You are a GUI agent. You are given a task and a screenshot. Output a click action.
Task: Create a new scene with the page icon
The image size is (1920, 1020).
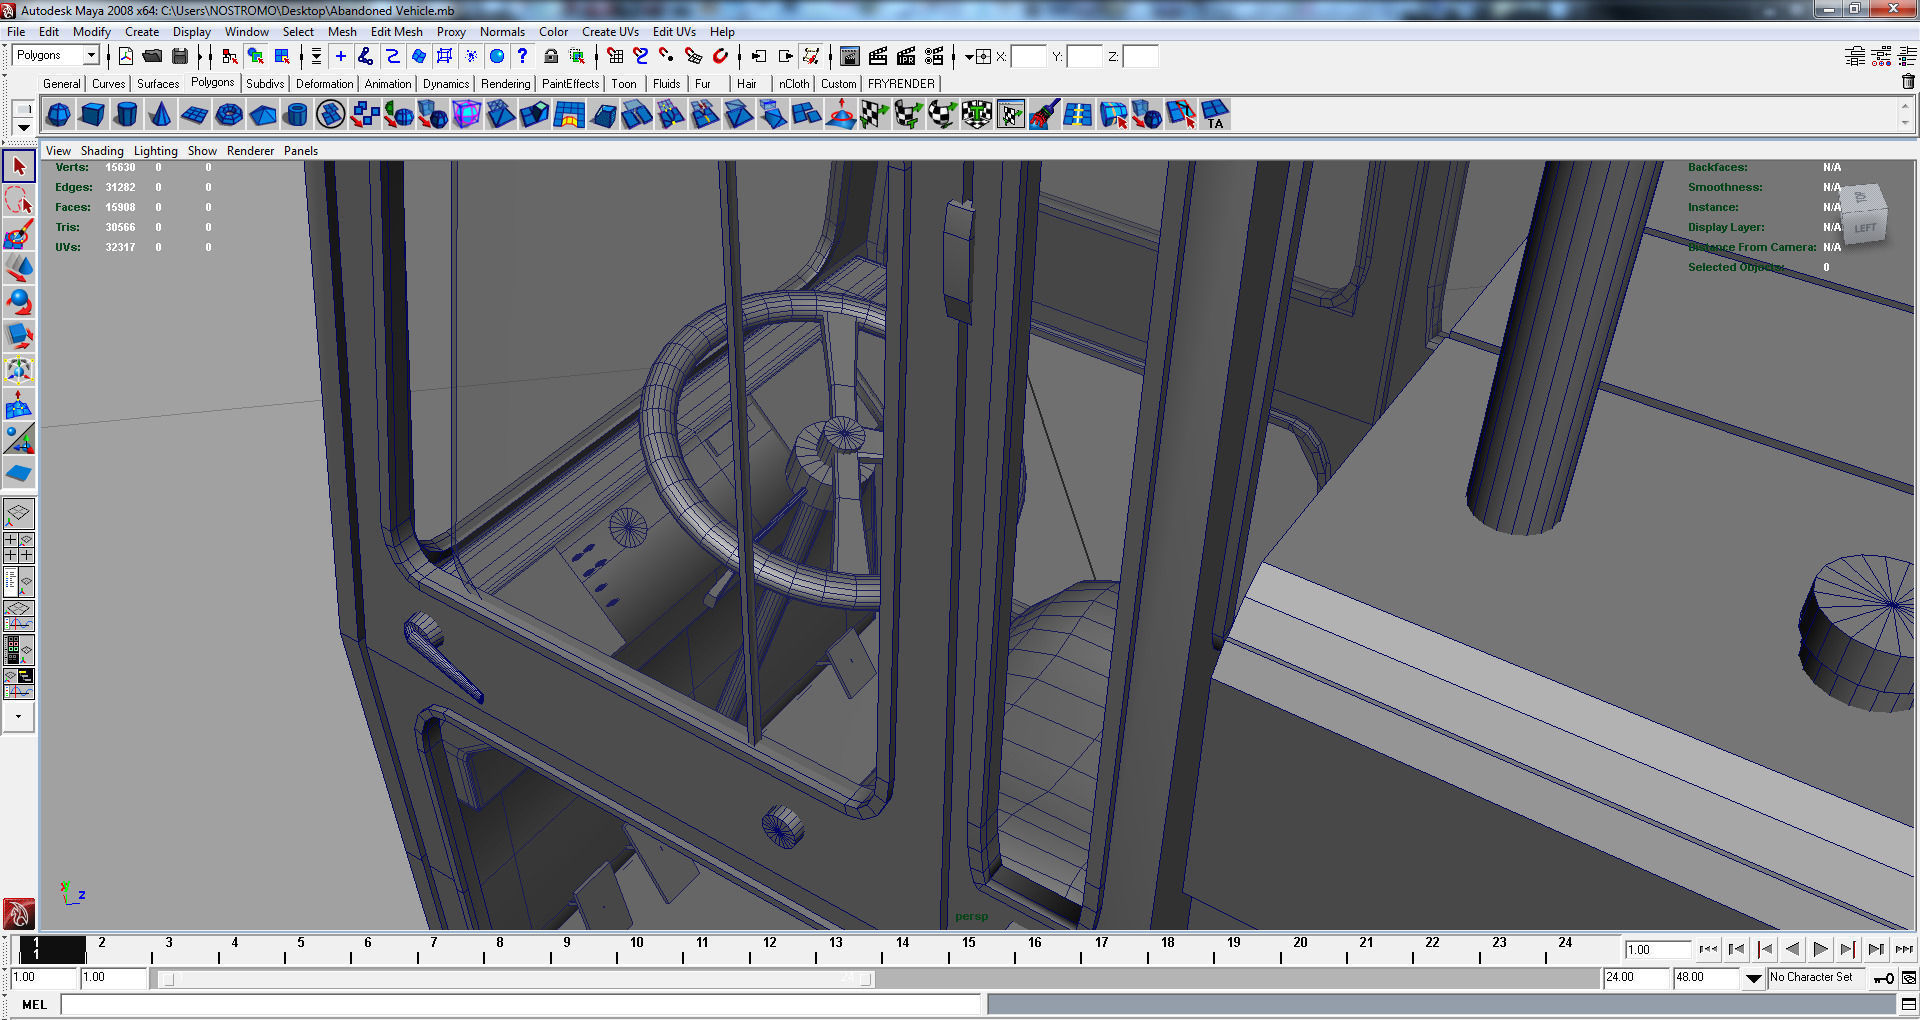[126, 56]
